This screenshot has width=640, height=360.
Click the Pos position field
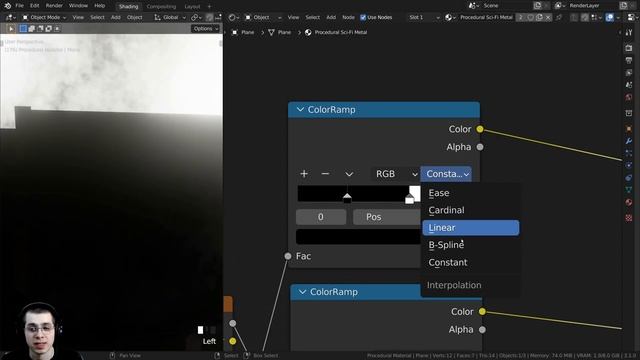click(x=387, y=217)
